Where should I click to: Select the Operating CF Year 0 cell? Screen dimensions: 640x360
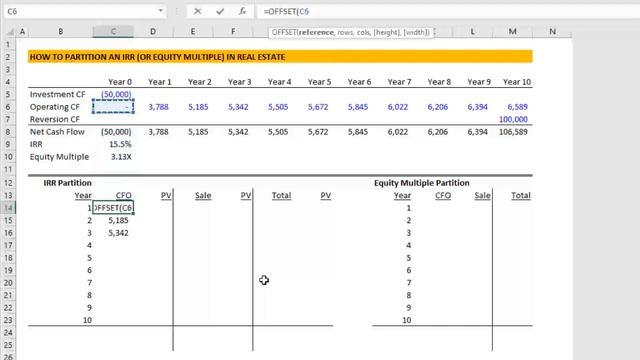113,107
